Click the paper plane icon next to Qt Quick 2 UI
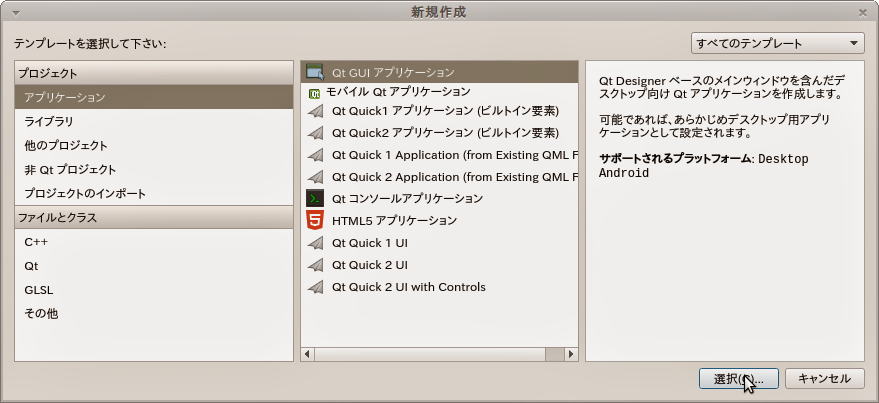The height and width of the screenshot is (403, 879). click(316, 265)
